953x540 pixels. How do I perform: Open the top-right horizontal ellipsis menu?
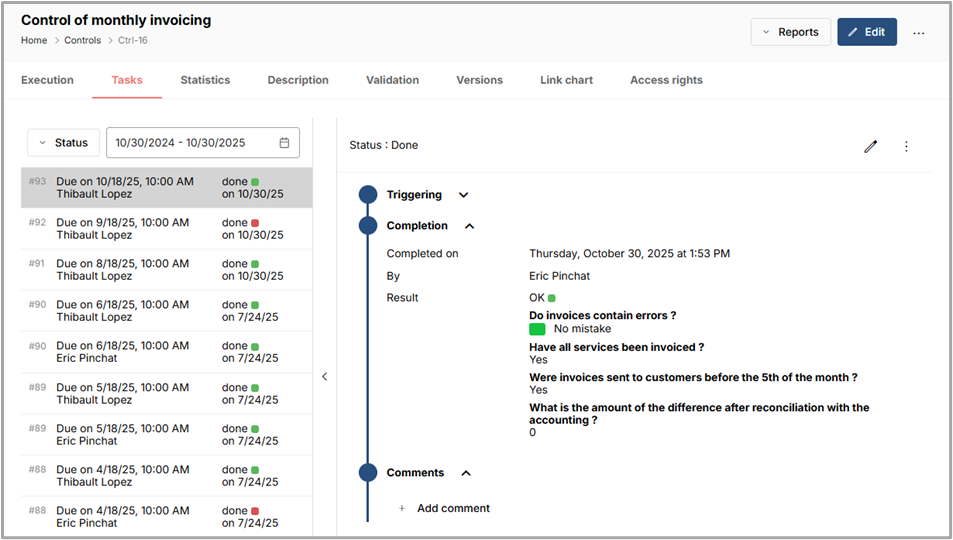(x=918, y=32)
